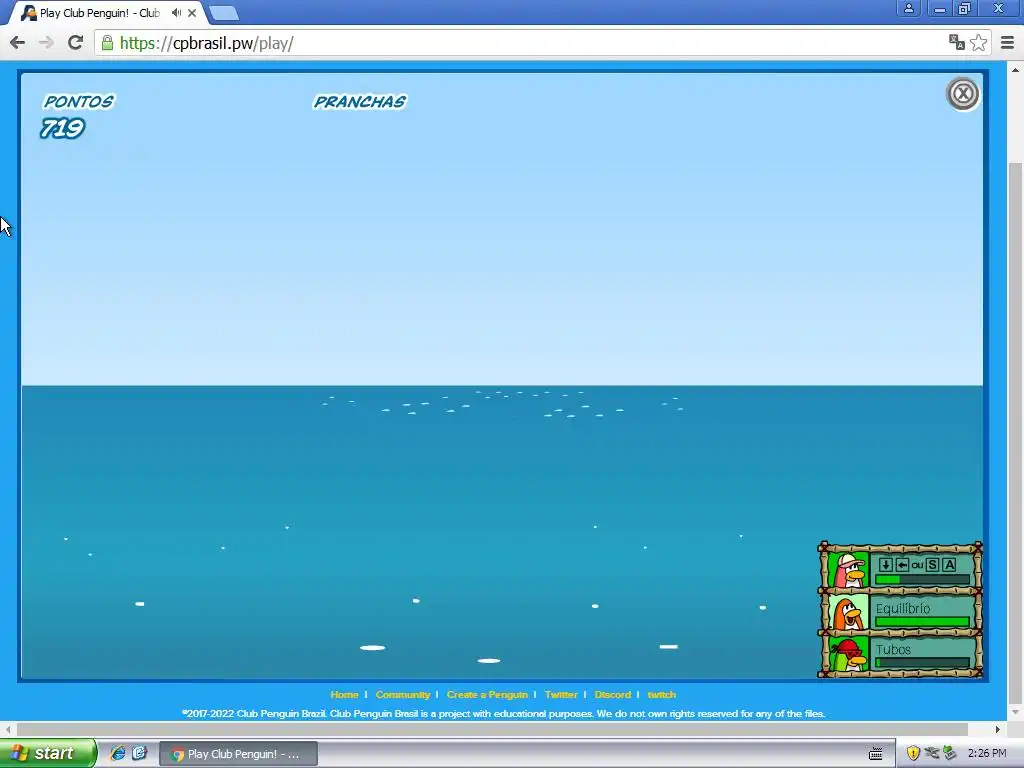Open the Chrome menu
Screen dimensions: 1024x768
tap(1007, 43)
